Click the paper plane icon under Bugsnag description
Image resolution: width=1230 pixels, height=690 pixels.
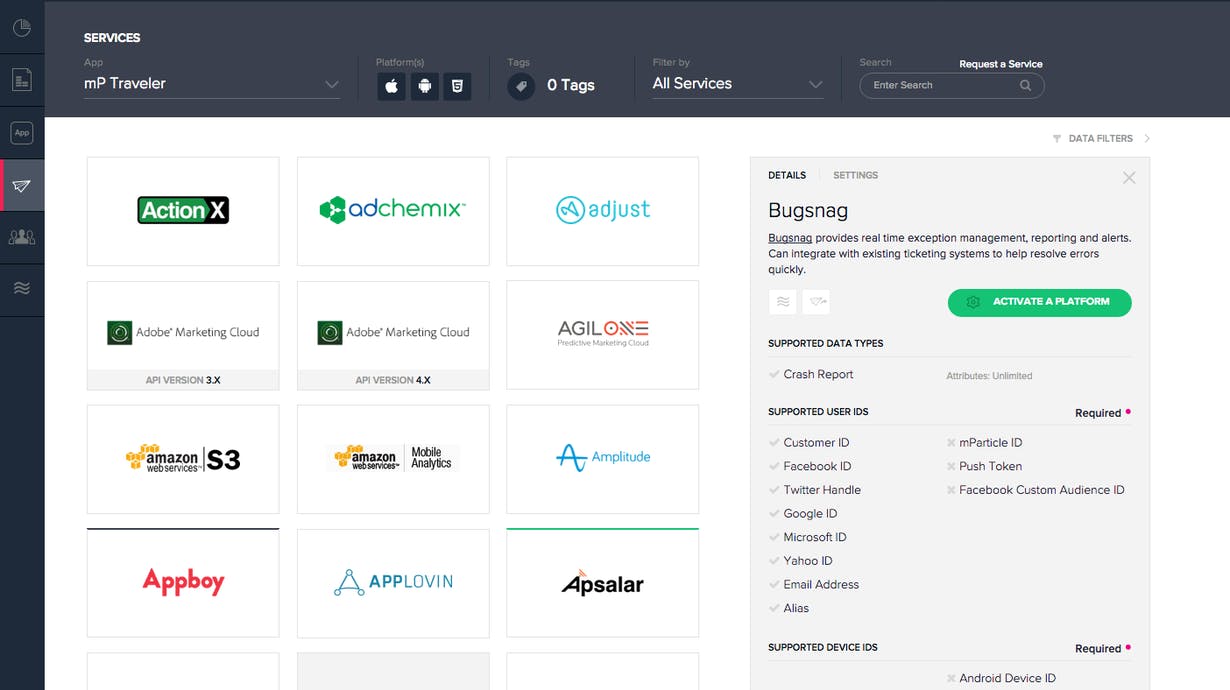tap(816, 302)
